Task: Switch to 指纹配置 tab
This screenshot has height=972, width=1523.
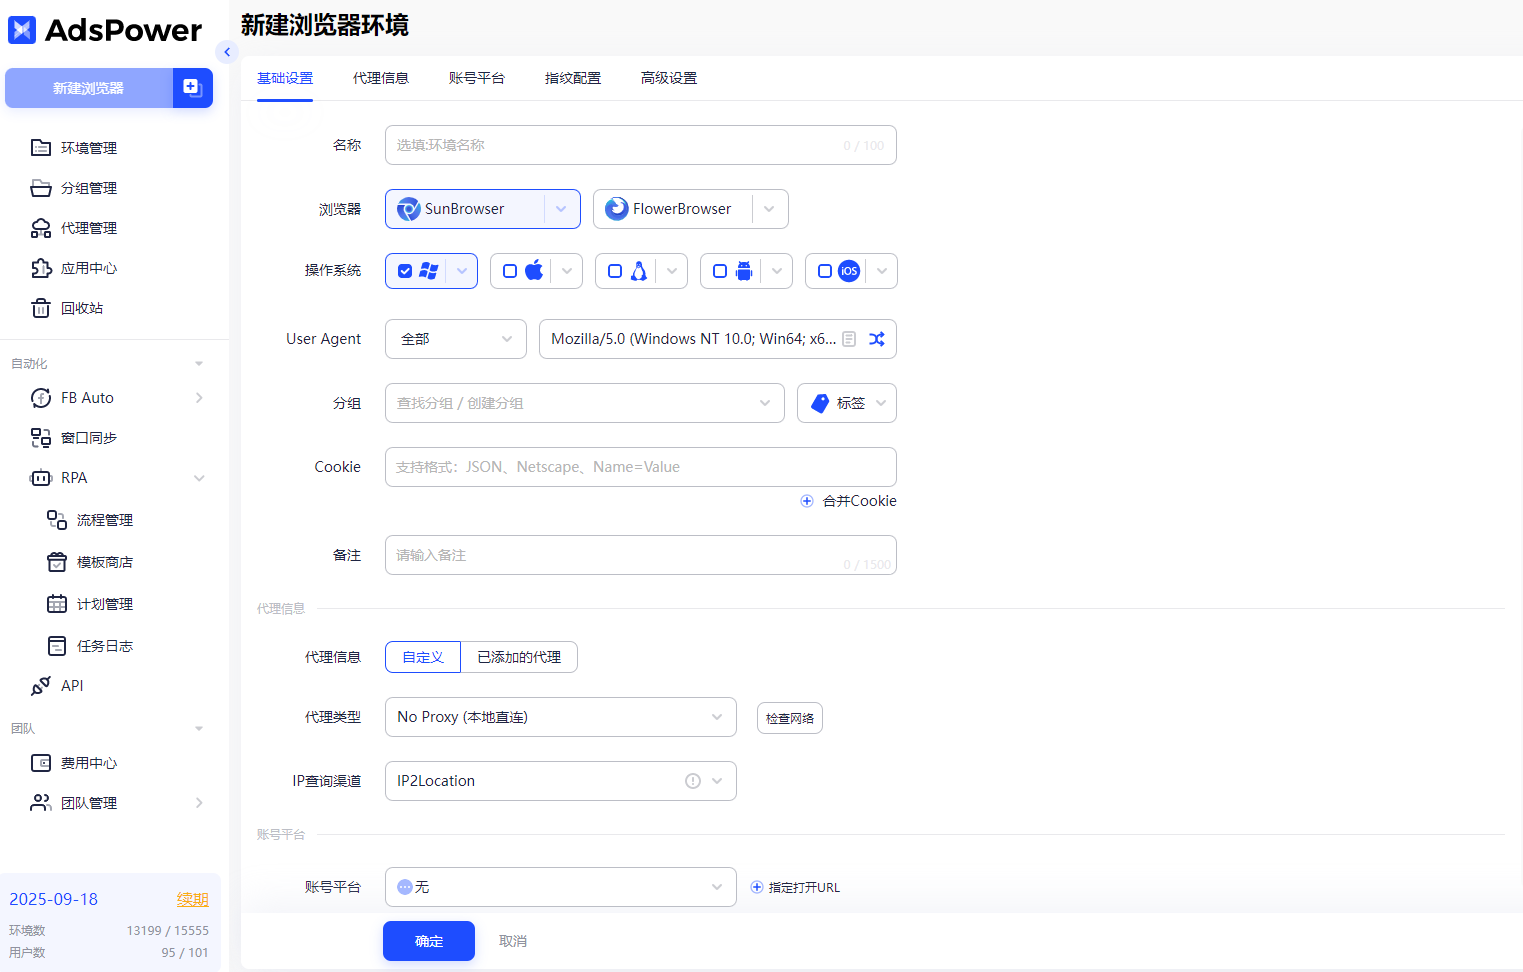Action: [x=573, y=78]
